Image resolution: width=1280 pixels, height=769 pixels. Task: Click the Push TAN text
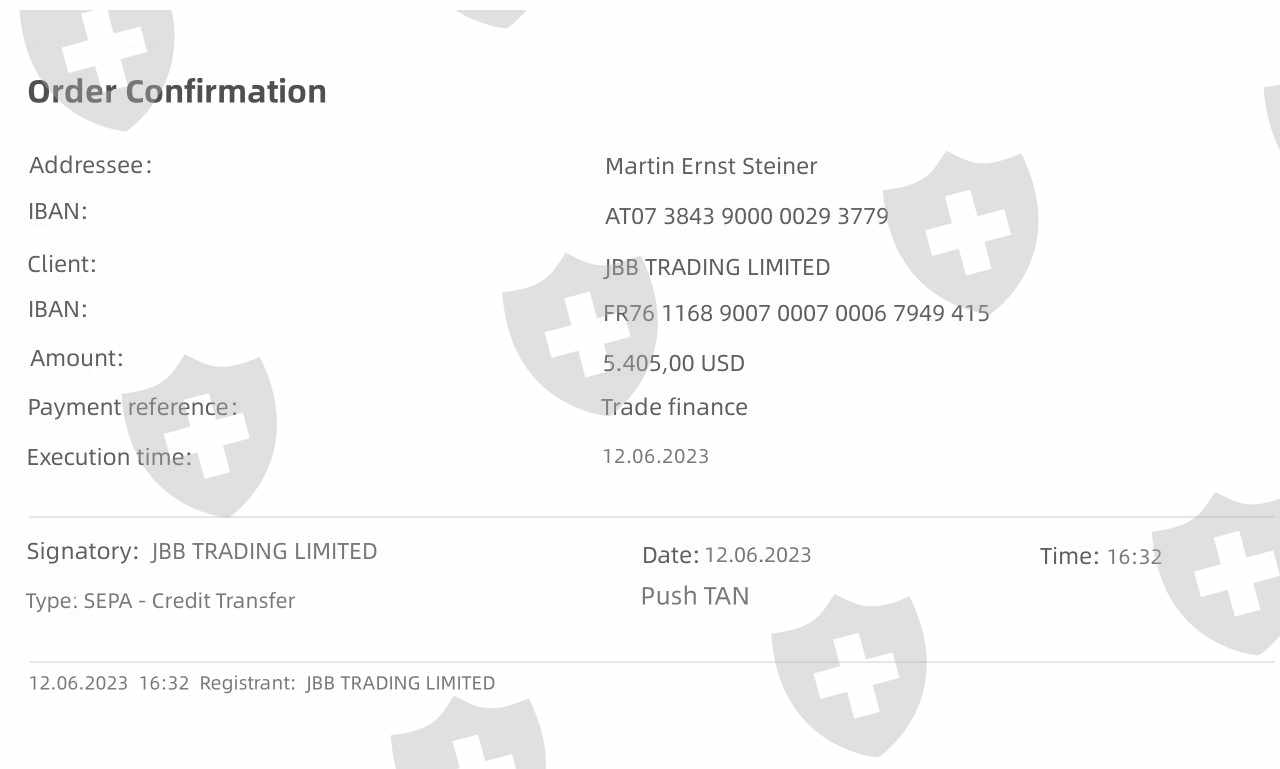(x=695, y=596)
